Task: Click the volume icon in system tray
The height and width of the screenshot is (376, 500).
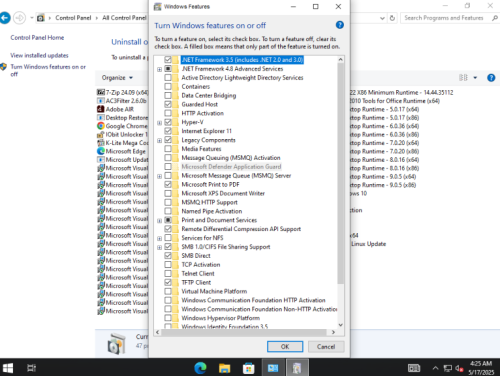Action: [459, 368]
